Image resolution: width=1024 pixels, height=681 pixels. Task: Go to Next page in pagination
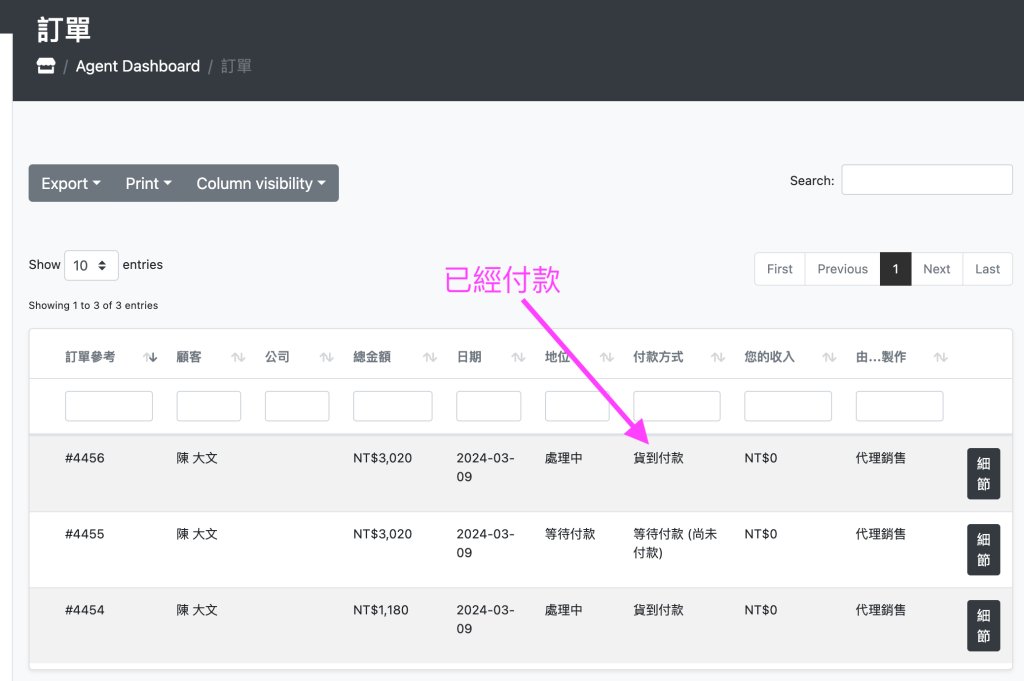pos(936,269)
